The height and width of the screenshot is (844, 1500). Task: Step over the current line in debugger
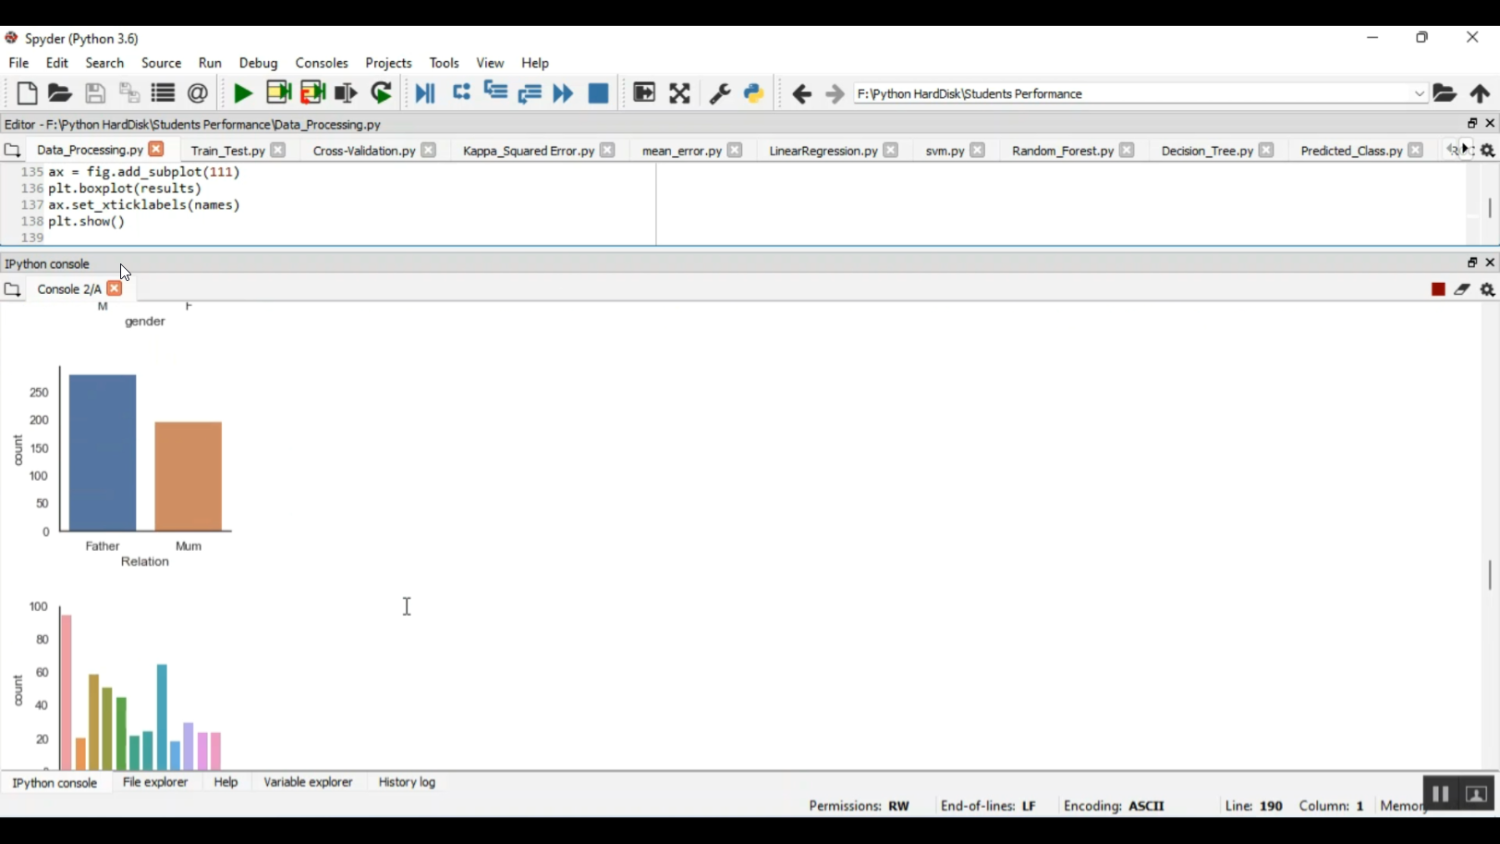click(461, 92)
